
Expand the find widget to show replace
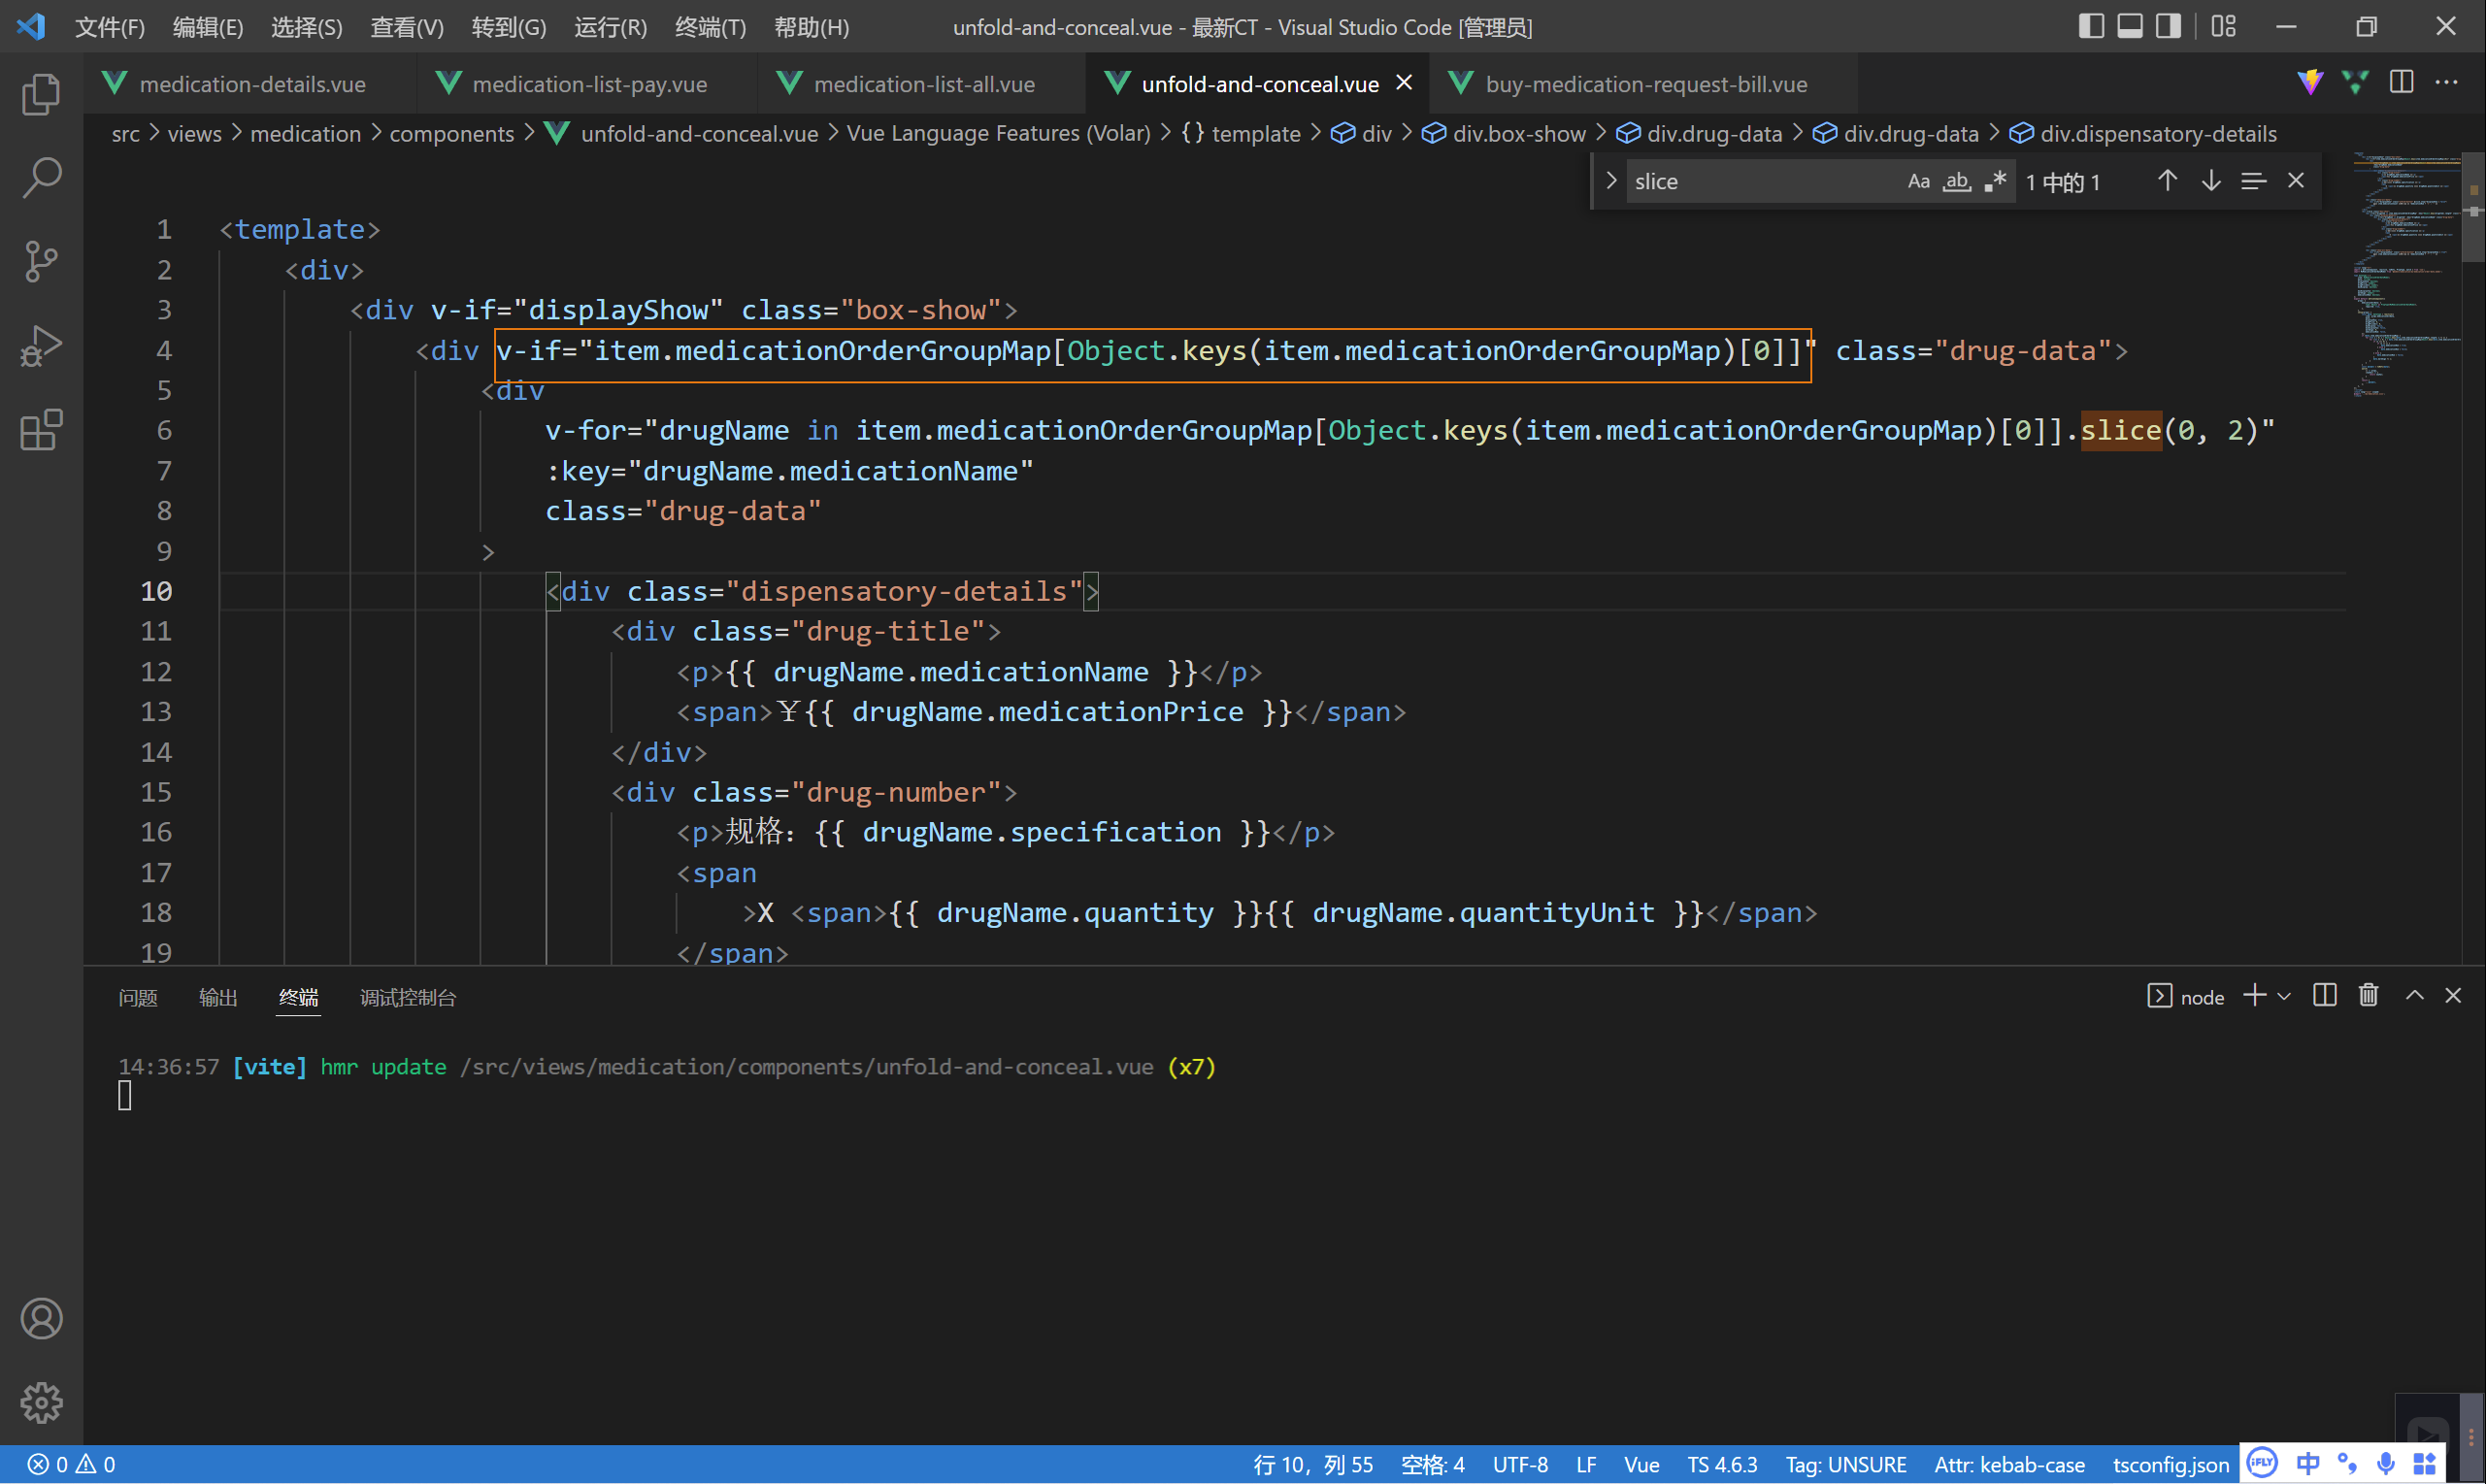coord(1610,181)
